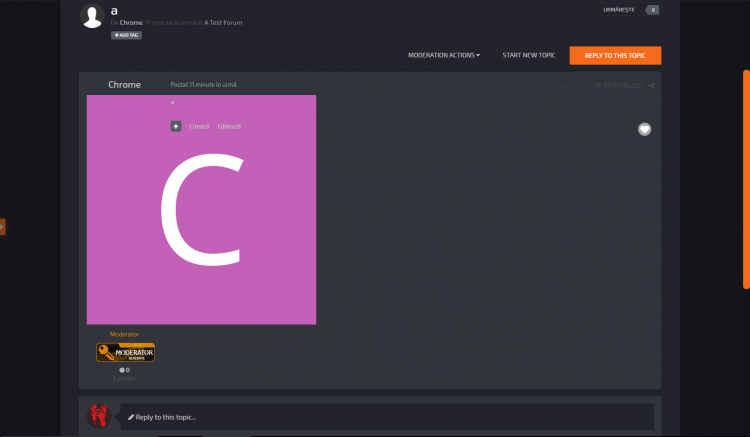Open the A Test Forum link
The width and height of the screenshot is (750, 437).
coord(224,22)
